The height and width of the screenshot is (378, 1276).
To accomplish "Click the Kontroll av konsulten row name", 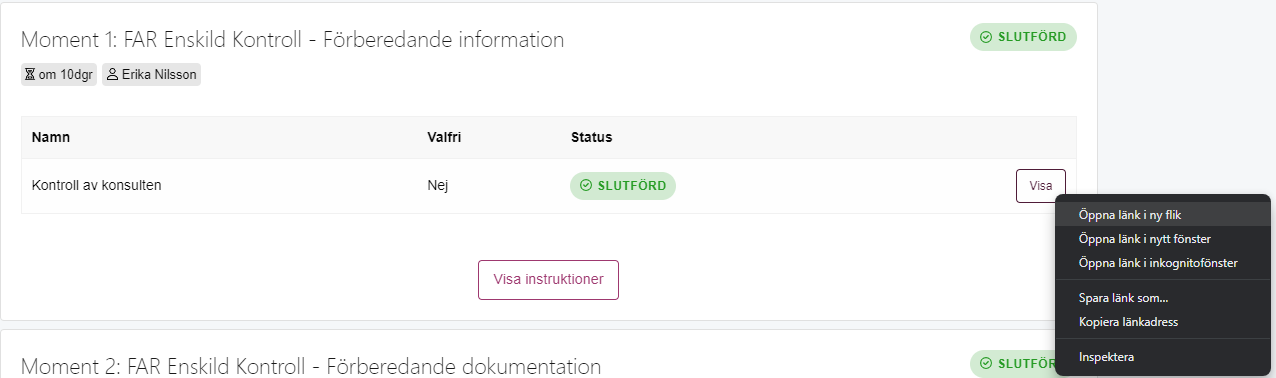I will (97, 185).
